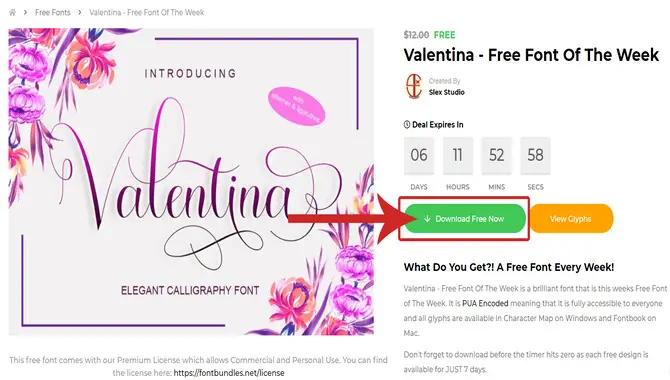The image size is (670, 380).
Task: Click the days countdown box
Action: (419, 155)
